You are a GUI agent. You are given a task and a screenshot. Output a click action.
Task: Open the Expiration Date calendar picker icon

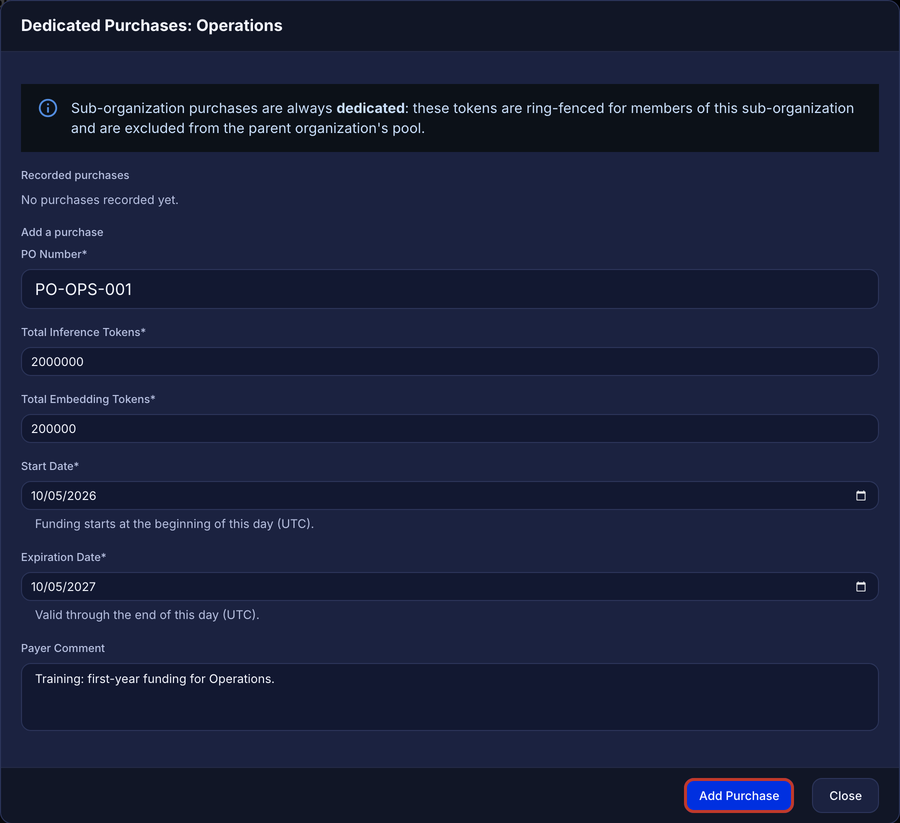pos(860,587)
